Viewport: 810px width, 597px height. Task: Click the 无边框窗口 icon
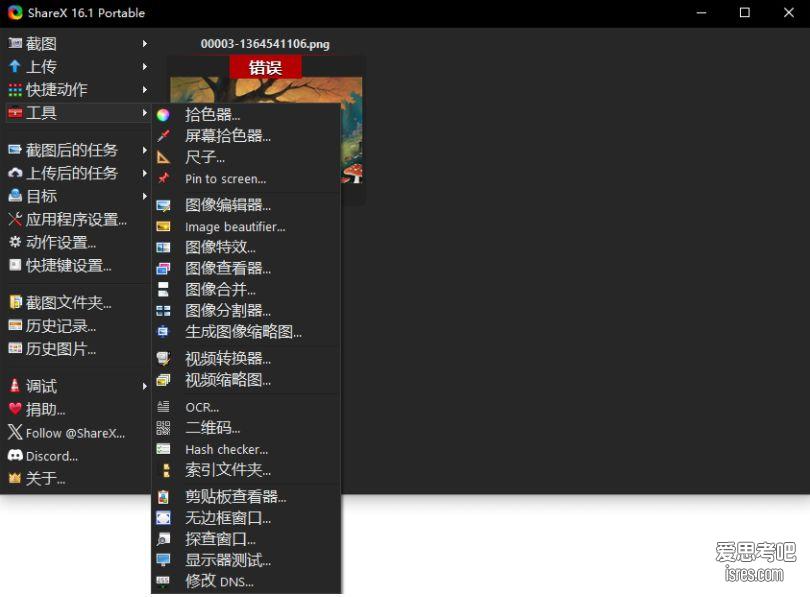[x=163, y=518]
